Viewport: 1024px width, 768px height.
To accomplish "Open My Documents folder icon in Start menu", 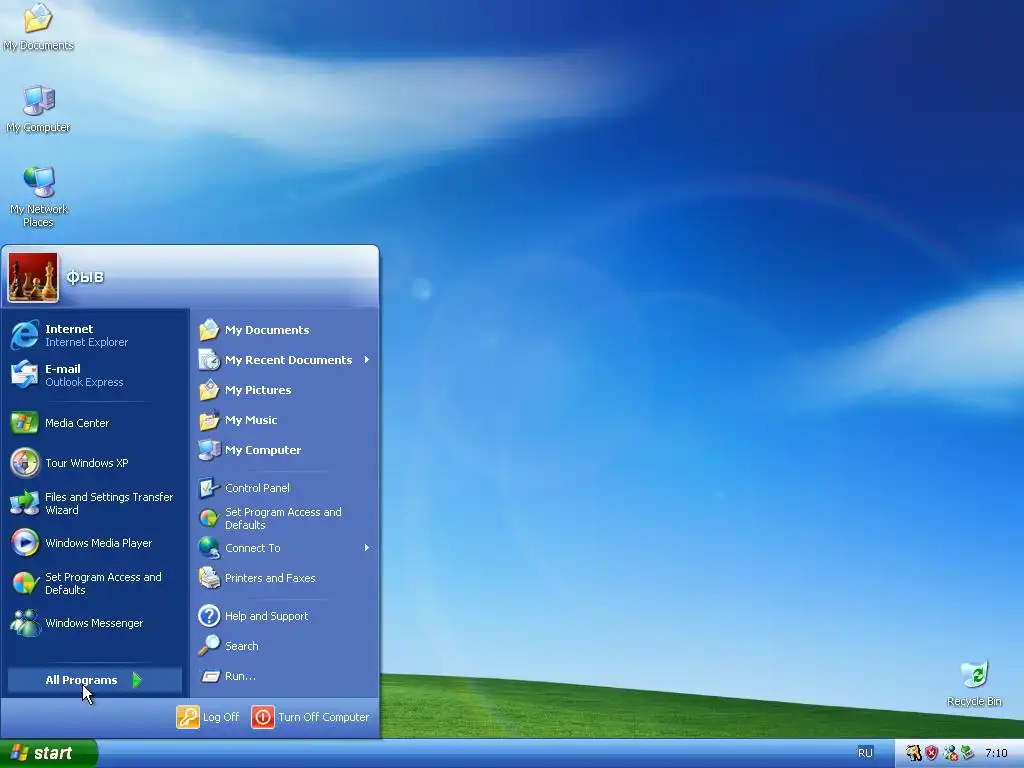I will (x=209, y=330).
